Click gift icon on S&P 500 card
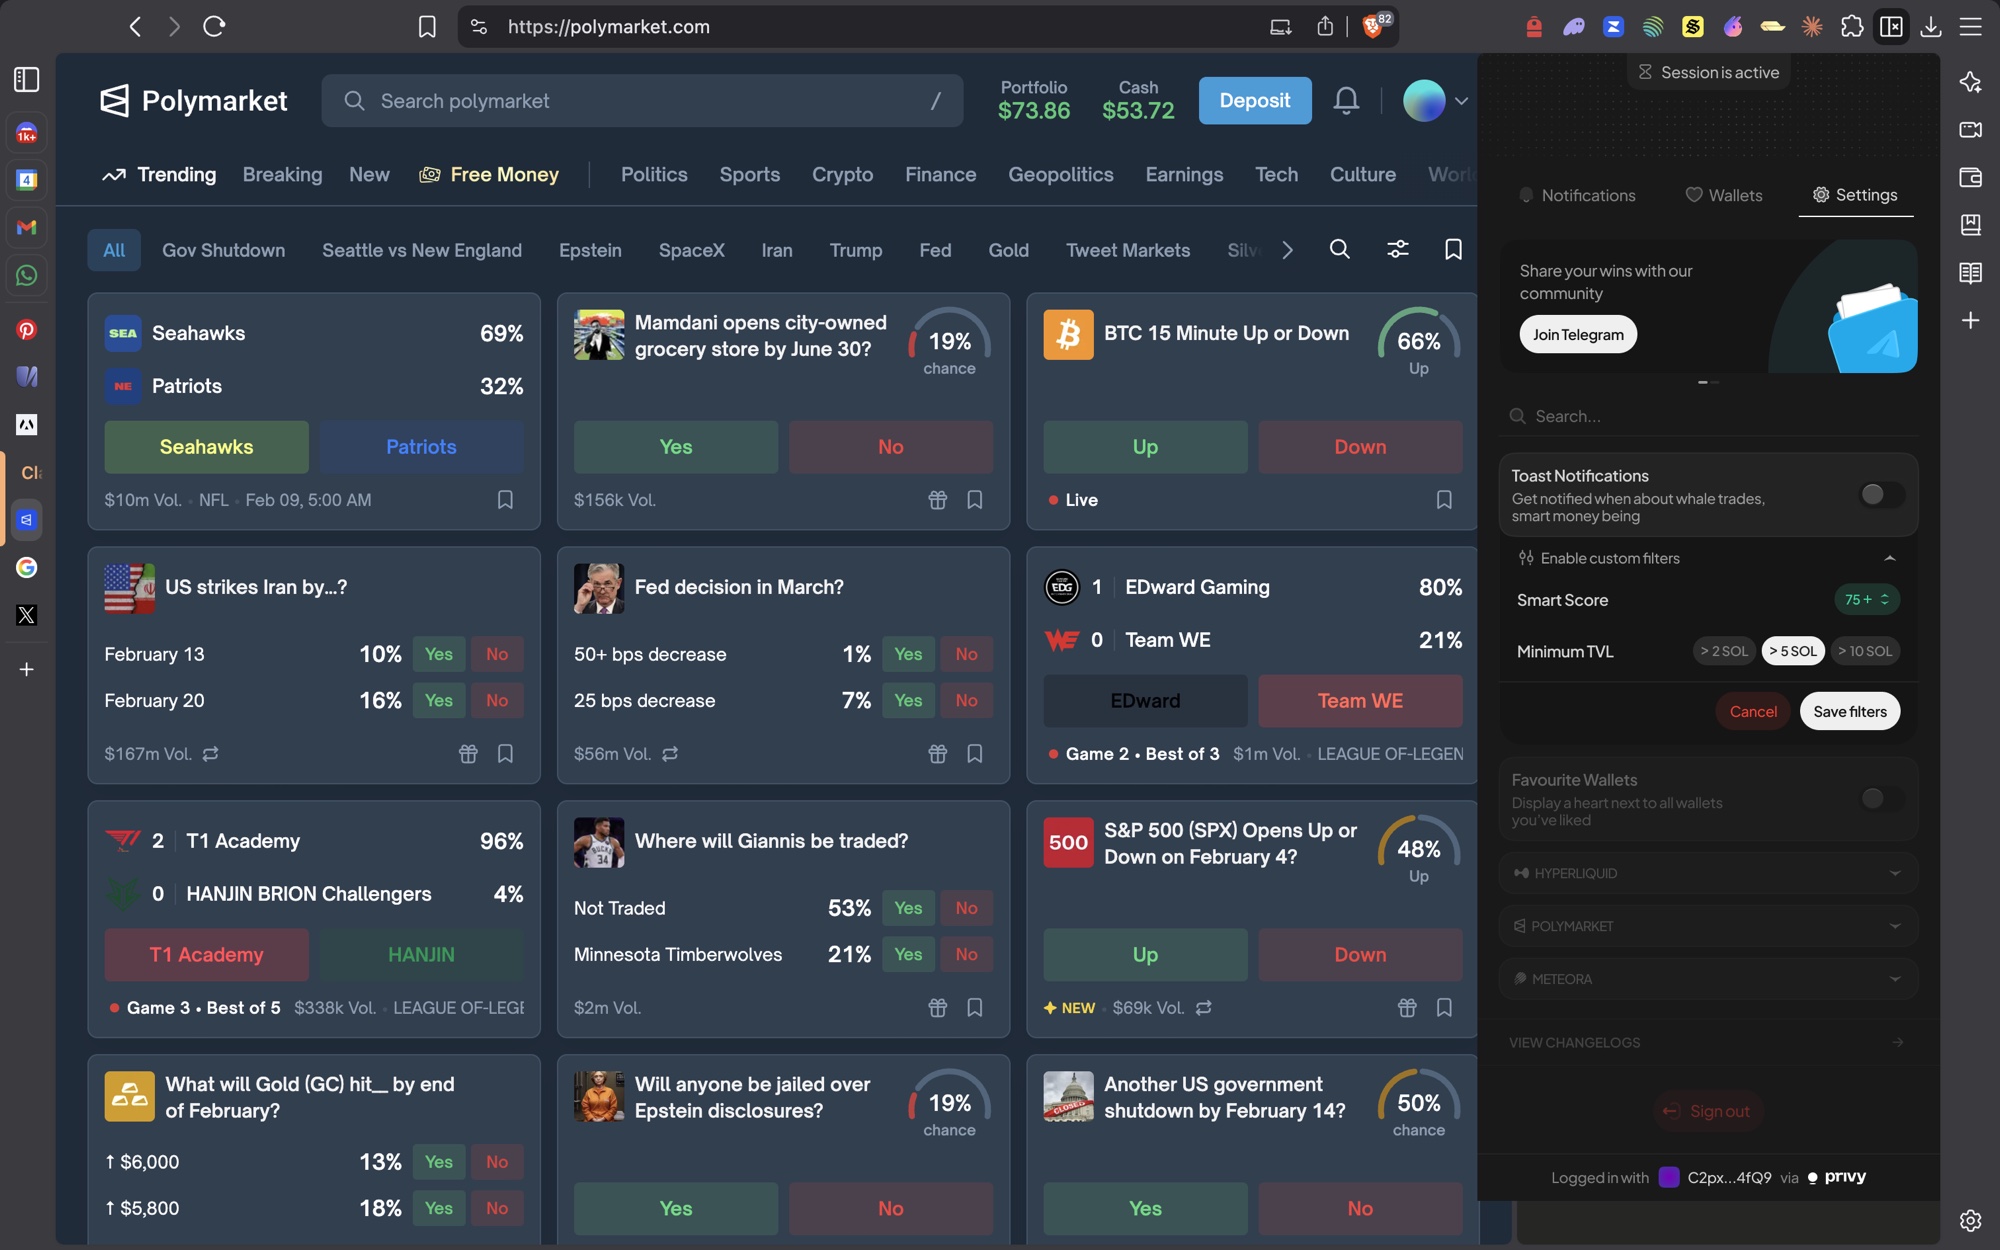Image resolution: width=2000 pixels, height=1250 pixels. pos(1407,1007)
